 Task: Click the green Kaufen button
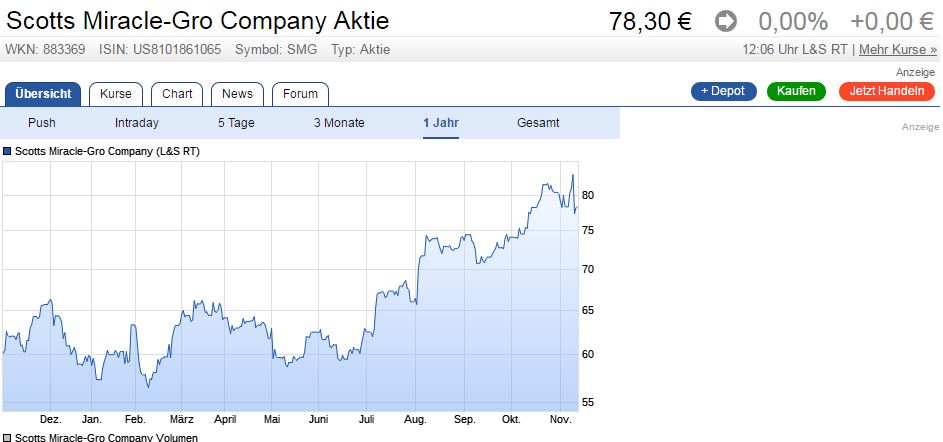click(796, 91)
